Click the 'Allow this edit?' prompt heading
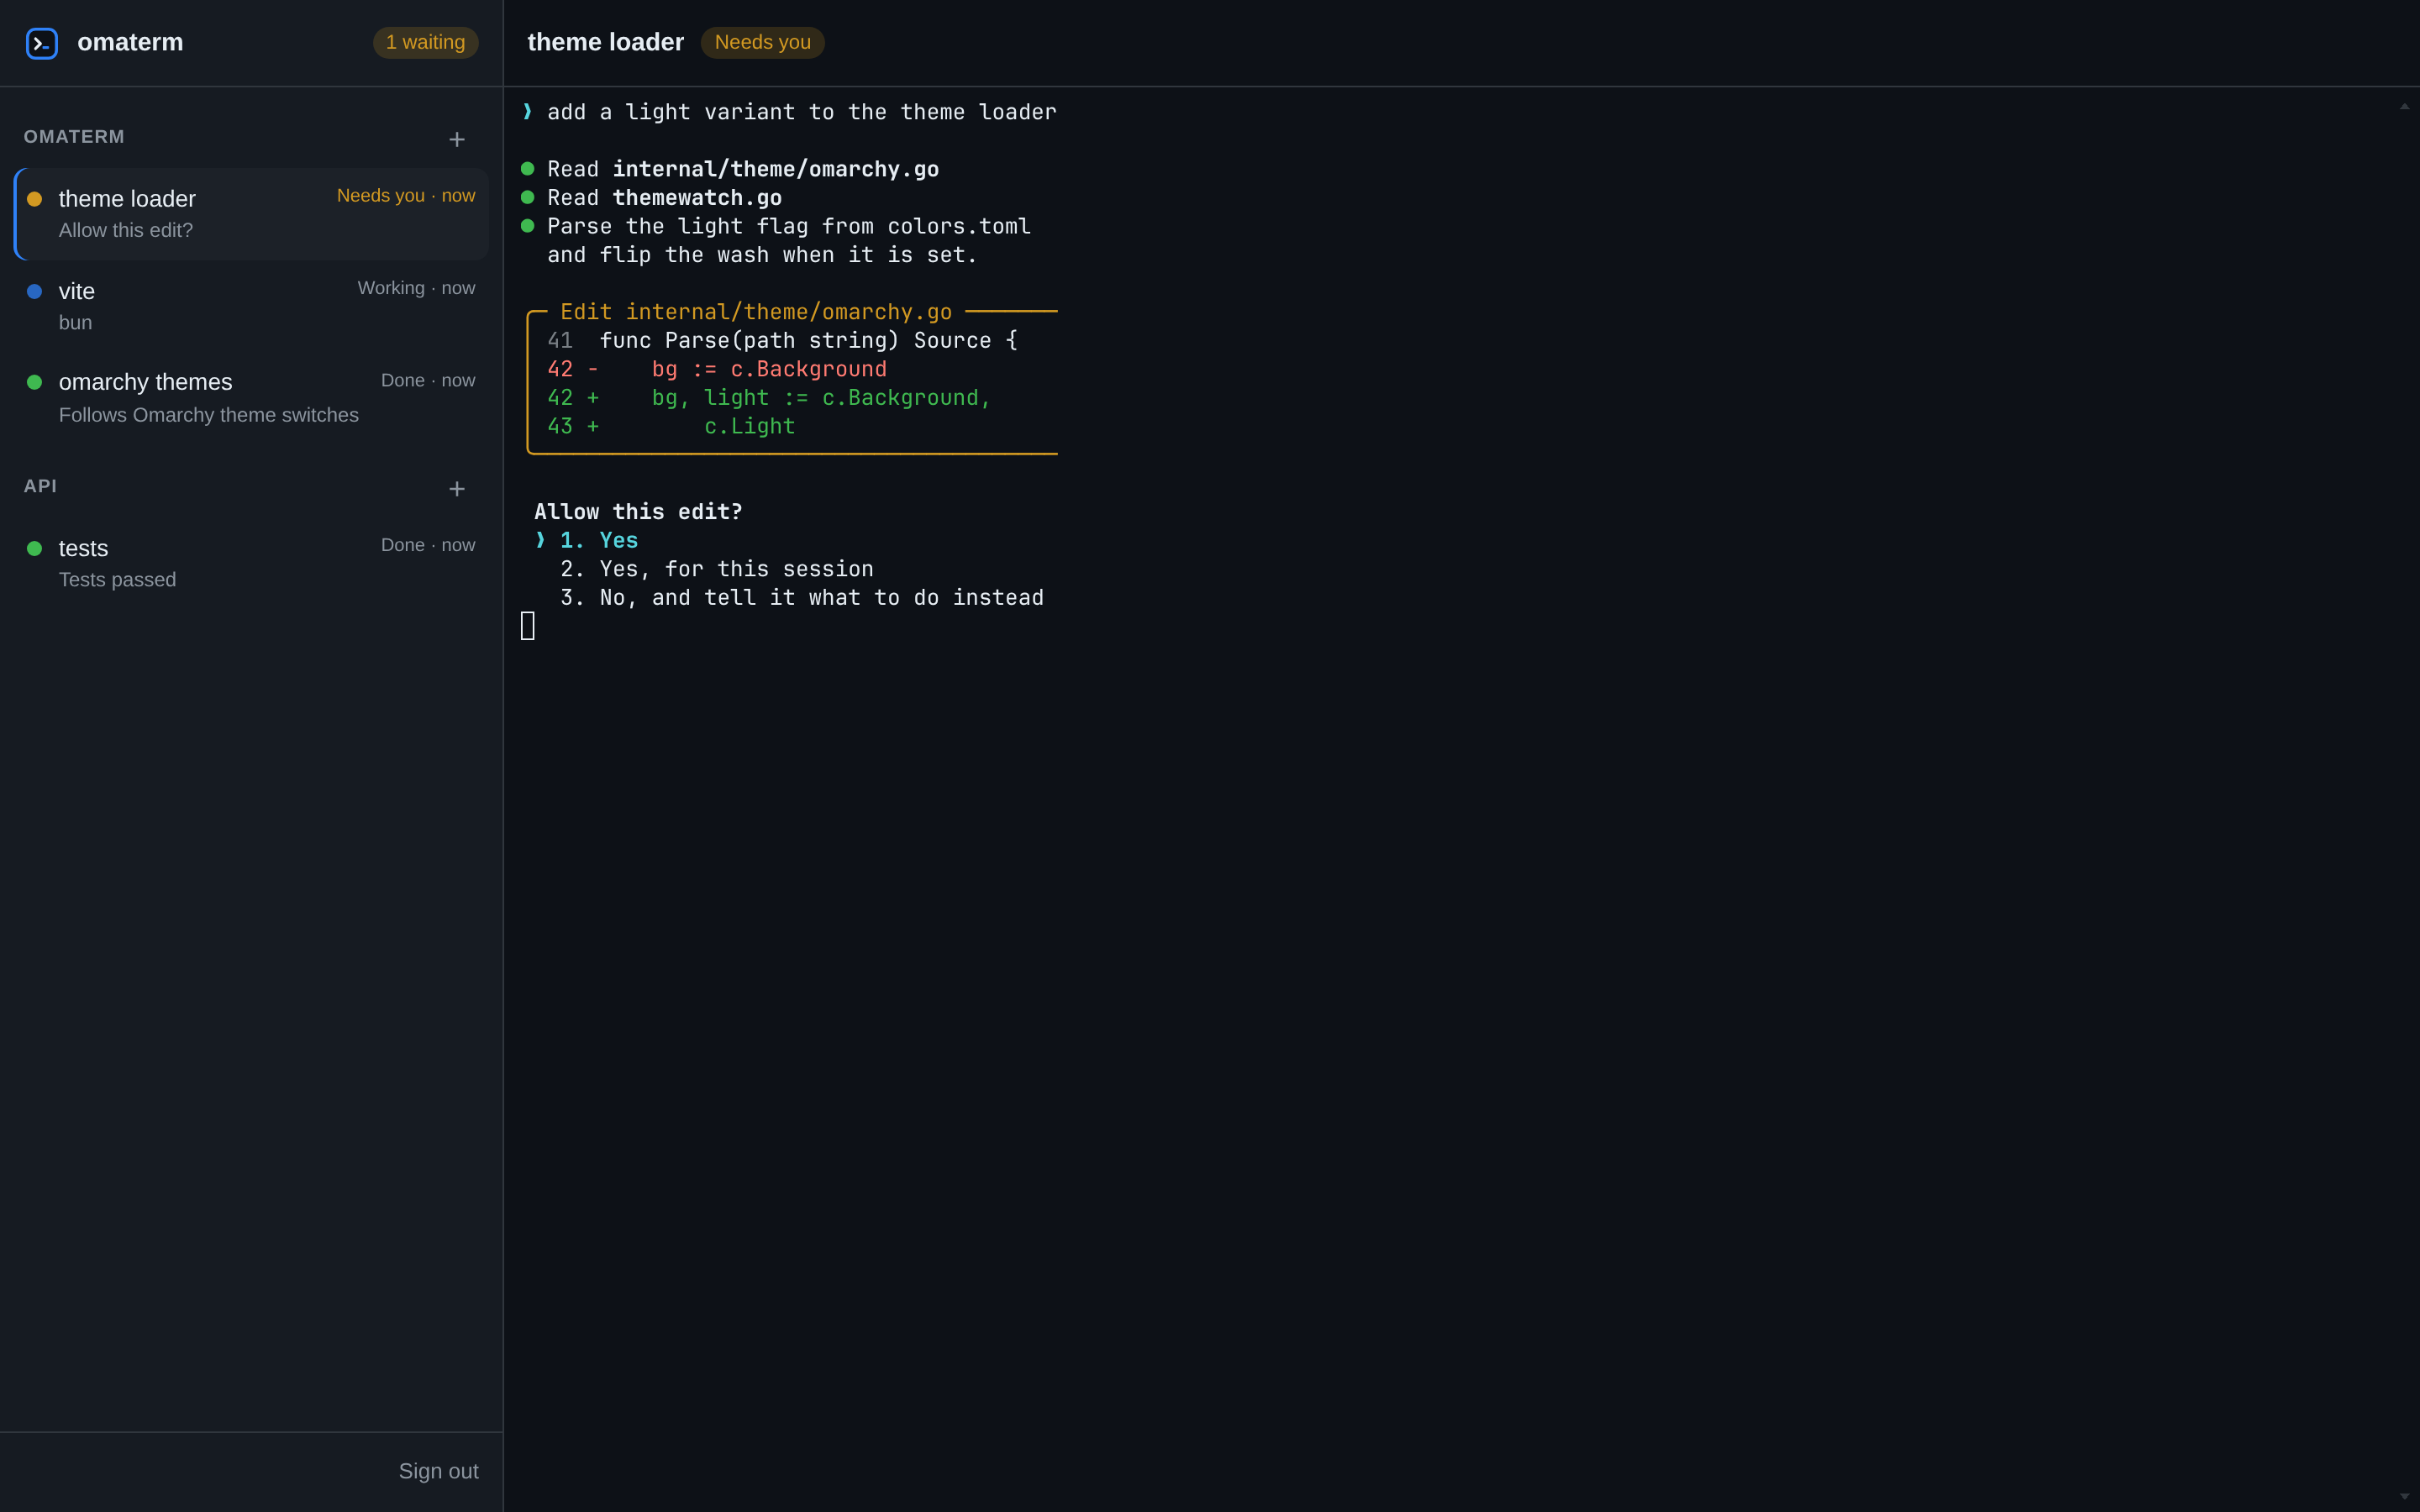The height and width of the screenshot is (1512, 2420). pos(638,512)
